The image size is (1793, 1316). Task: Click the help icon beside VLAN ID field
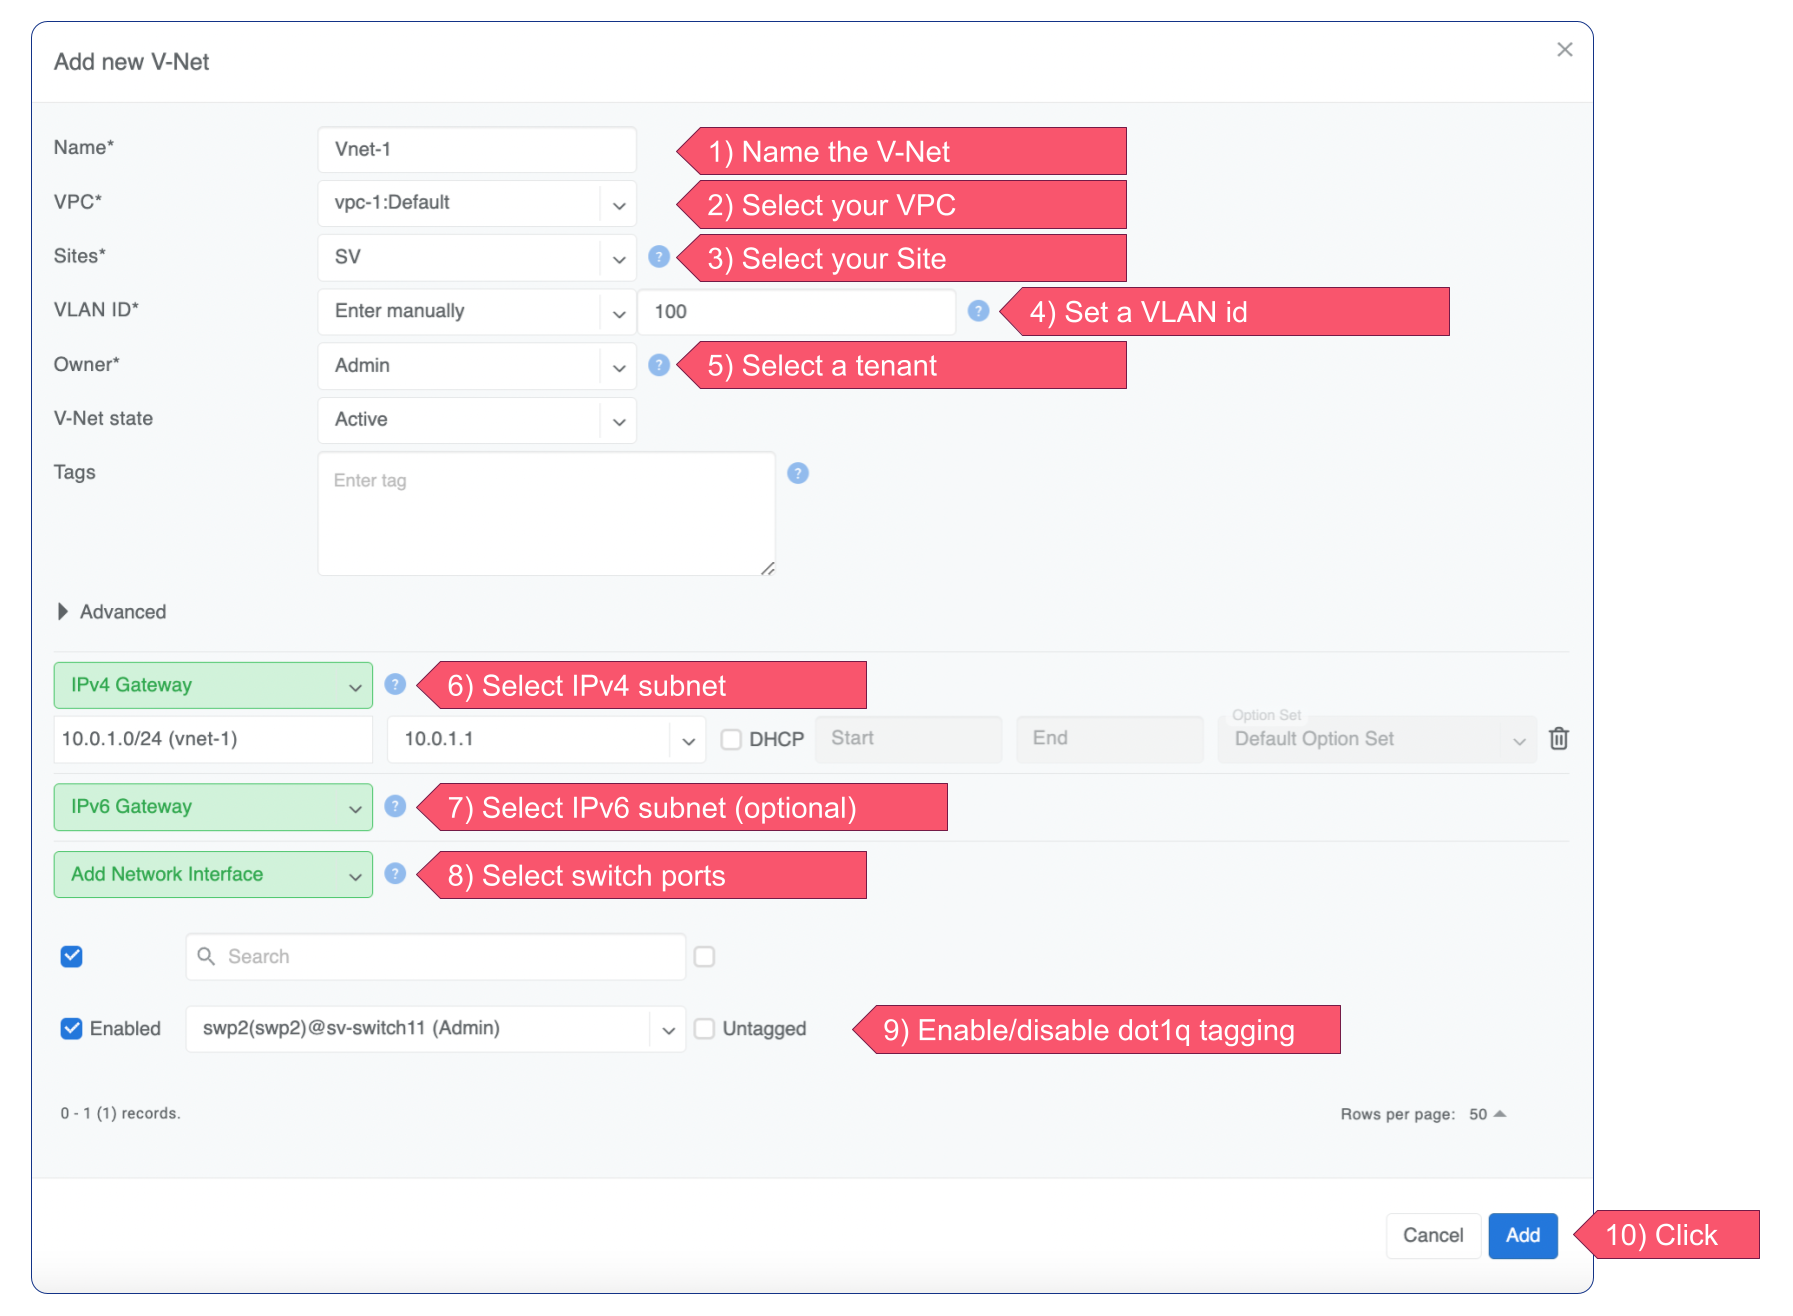pos(978,311)
